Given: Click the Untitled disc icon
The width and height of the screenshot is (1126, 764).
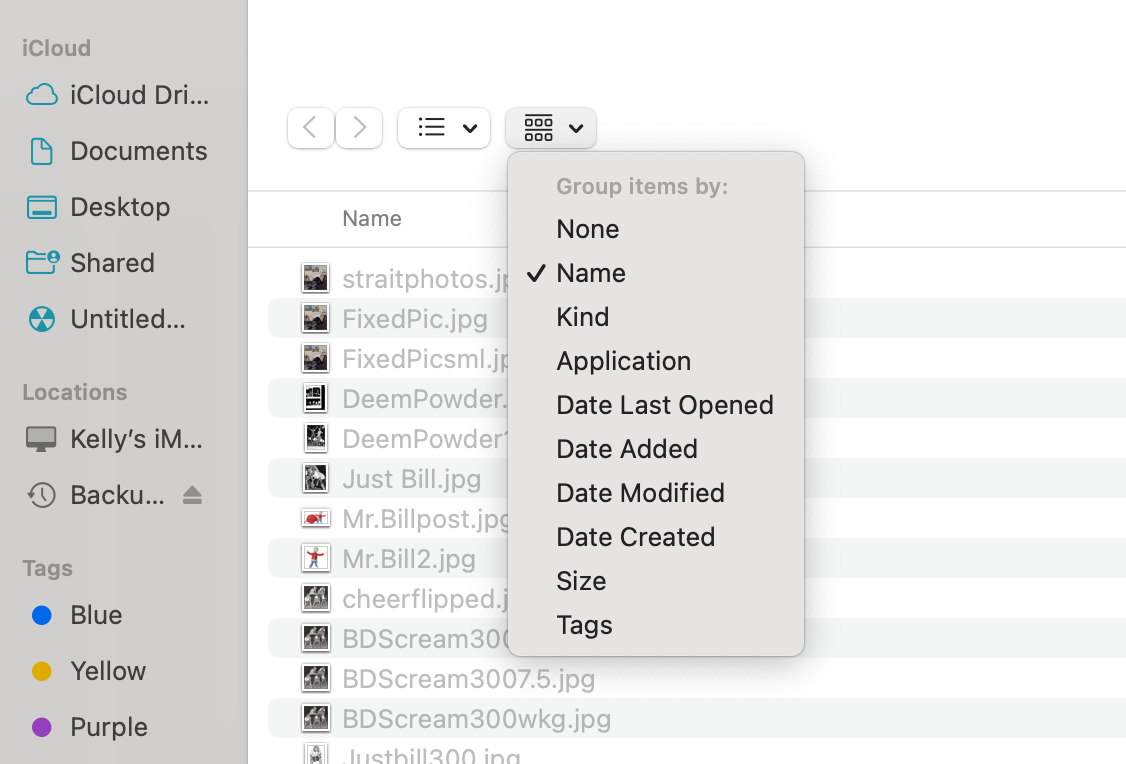Looking at the screenshot, I should point(42,319).
